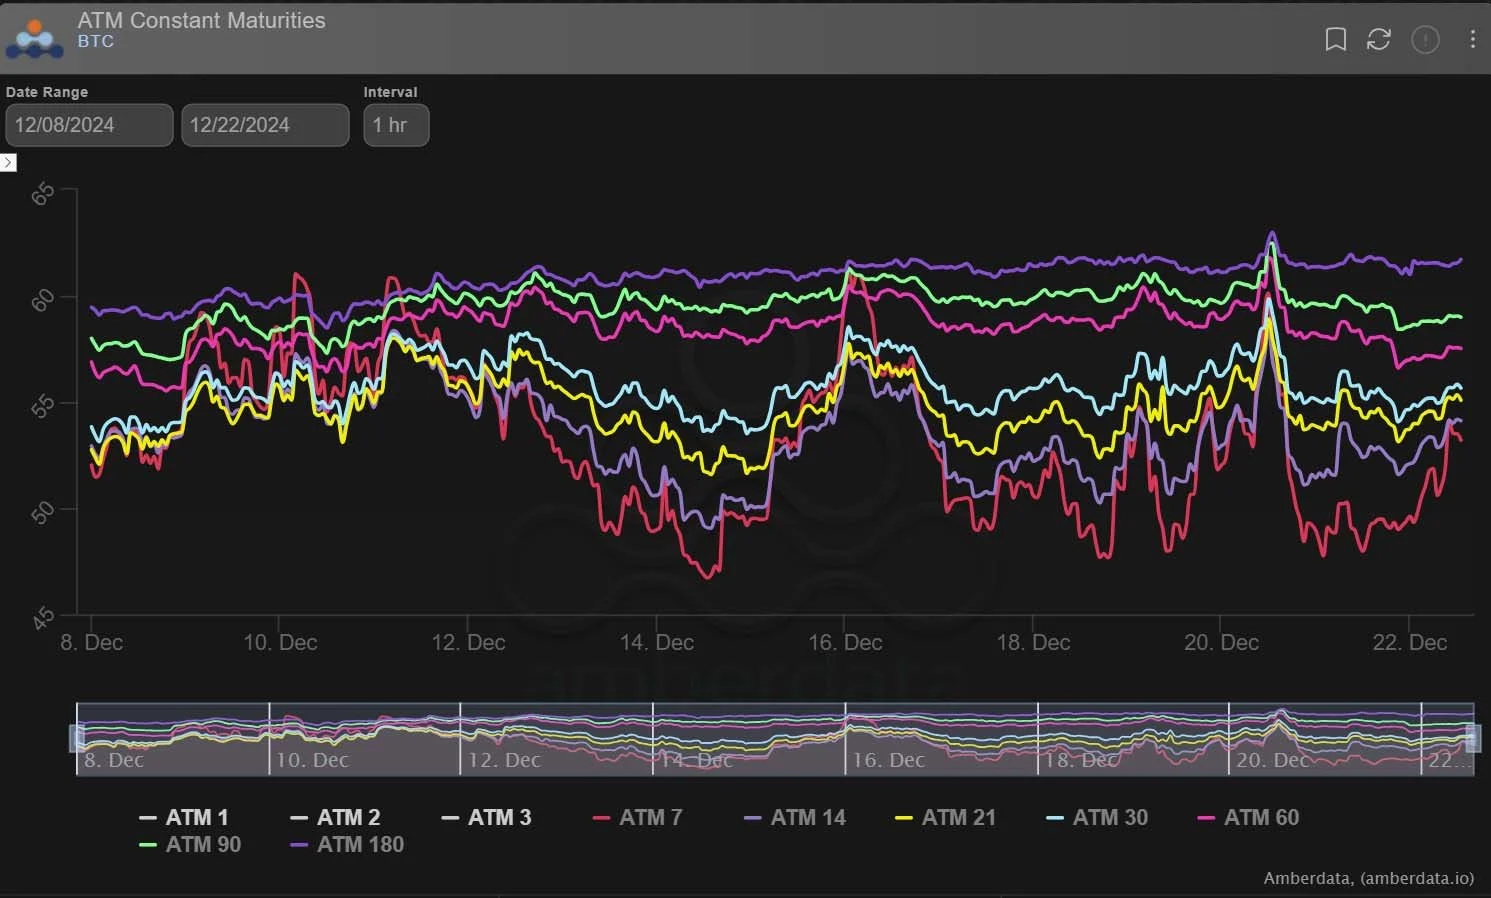Click the 60 y-axis label
1491x898 pixels.
coord(43,299)
